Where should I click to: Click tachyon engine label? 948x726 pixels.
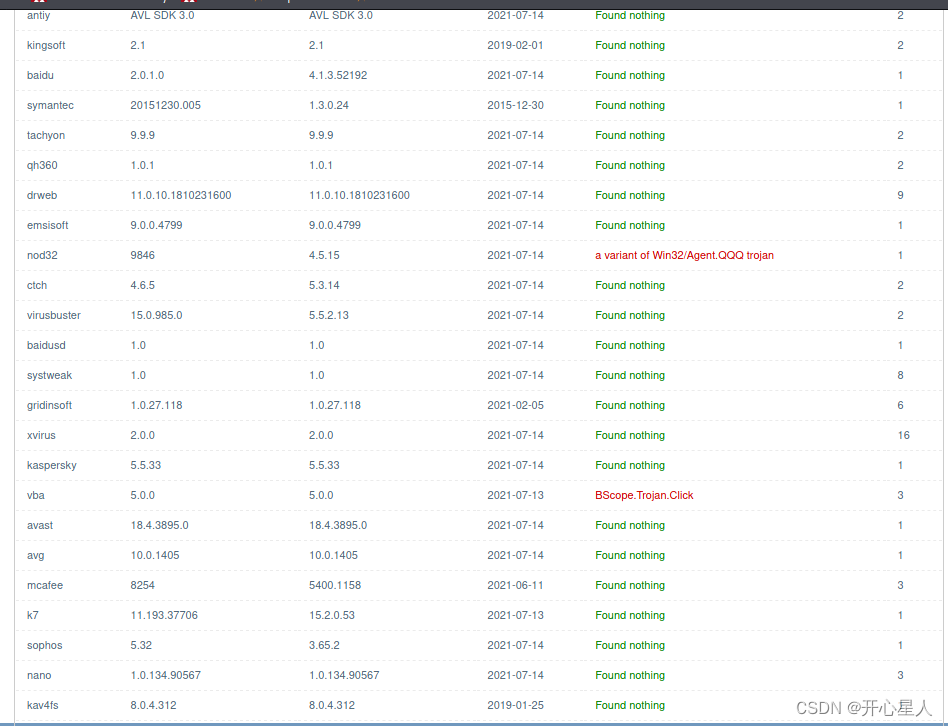pos(46,135)
